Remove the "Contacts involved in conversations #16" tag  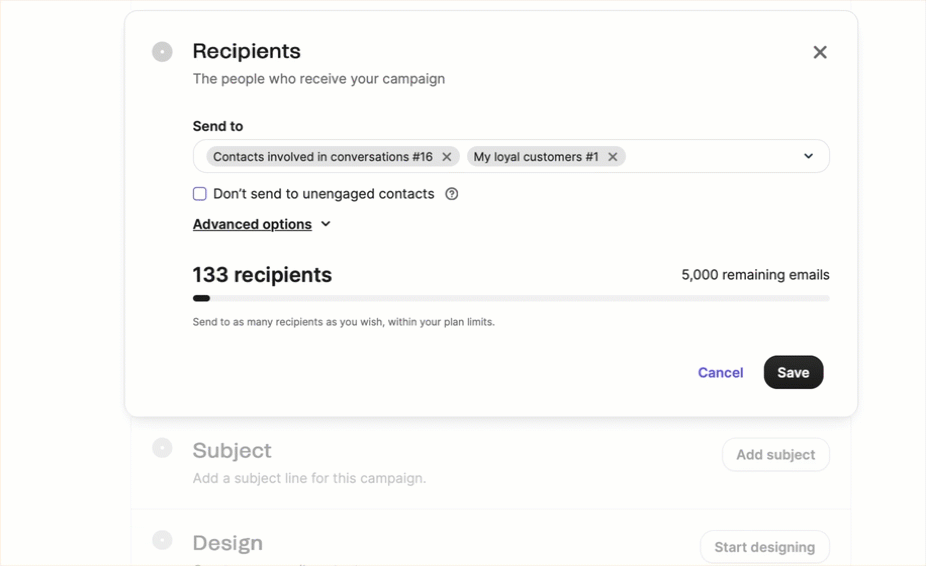[447, 157]
